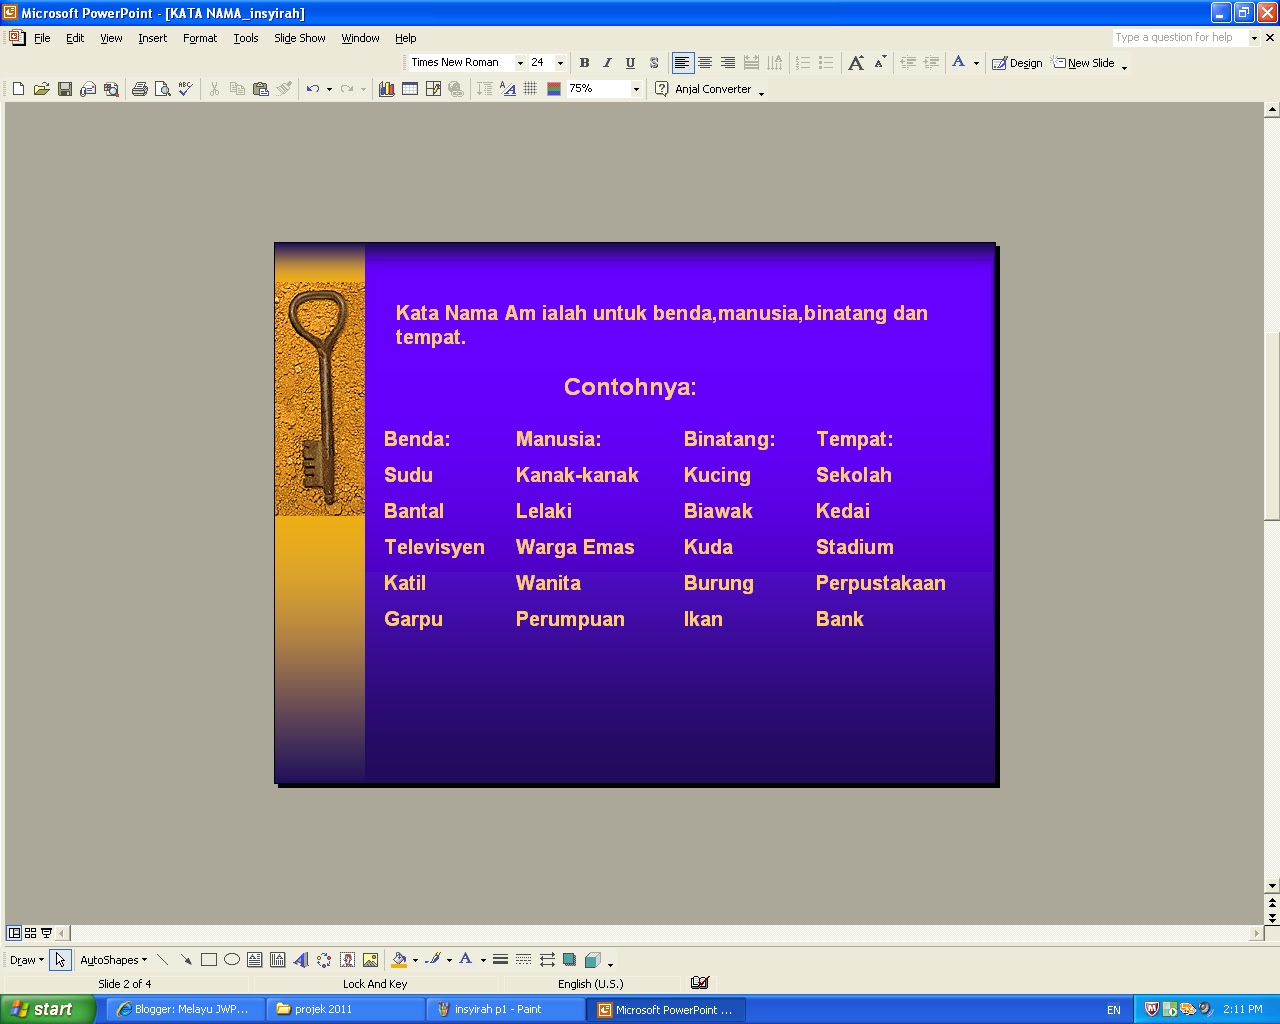Viewport: 1280px width, 1024px height.
Task: Save the presentation with the floppy icon
Action: tap(64, 89)
